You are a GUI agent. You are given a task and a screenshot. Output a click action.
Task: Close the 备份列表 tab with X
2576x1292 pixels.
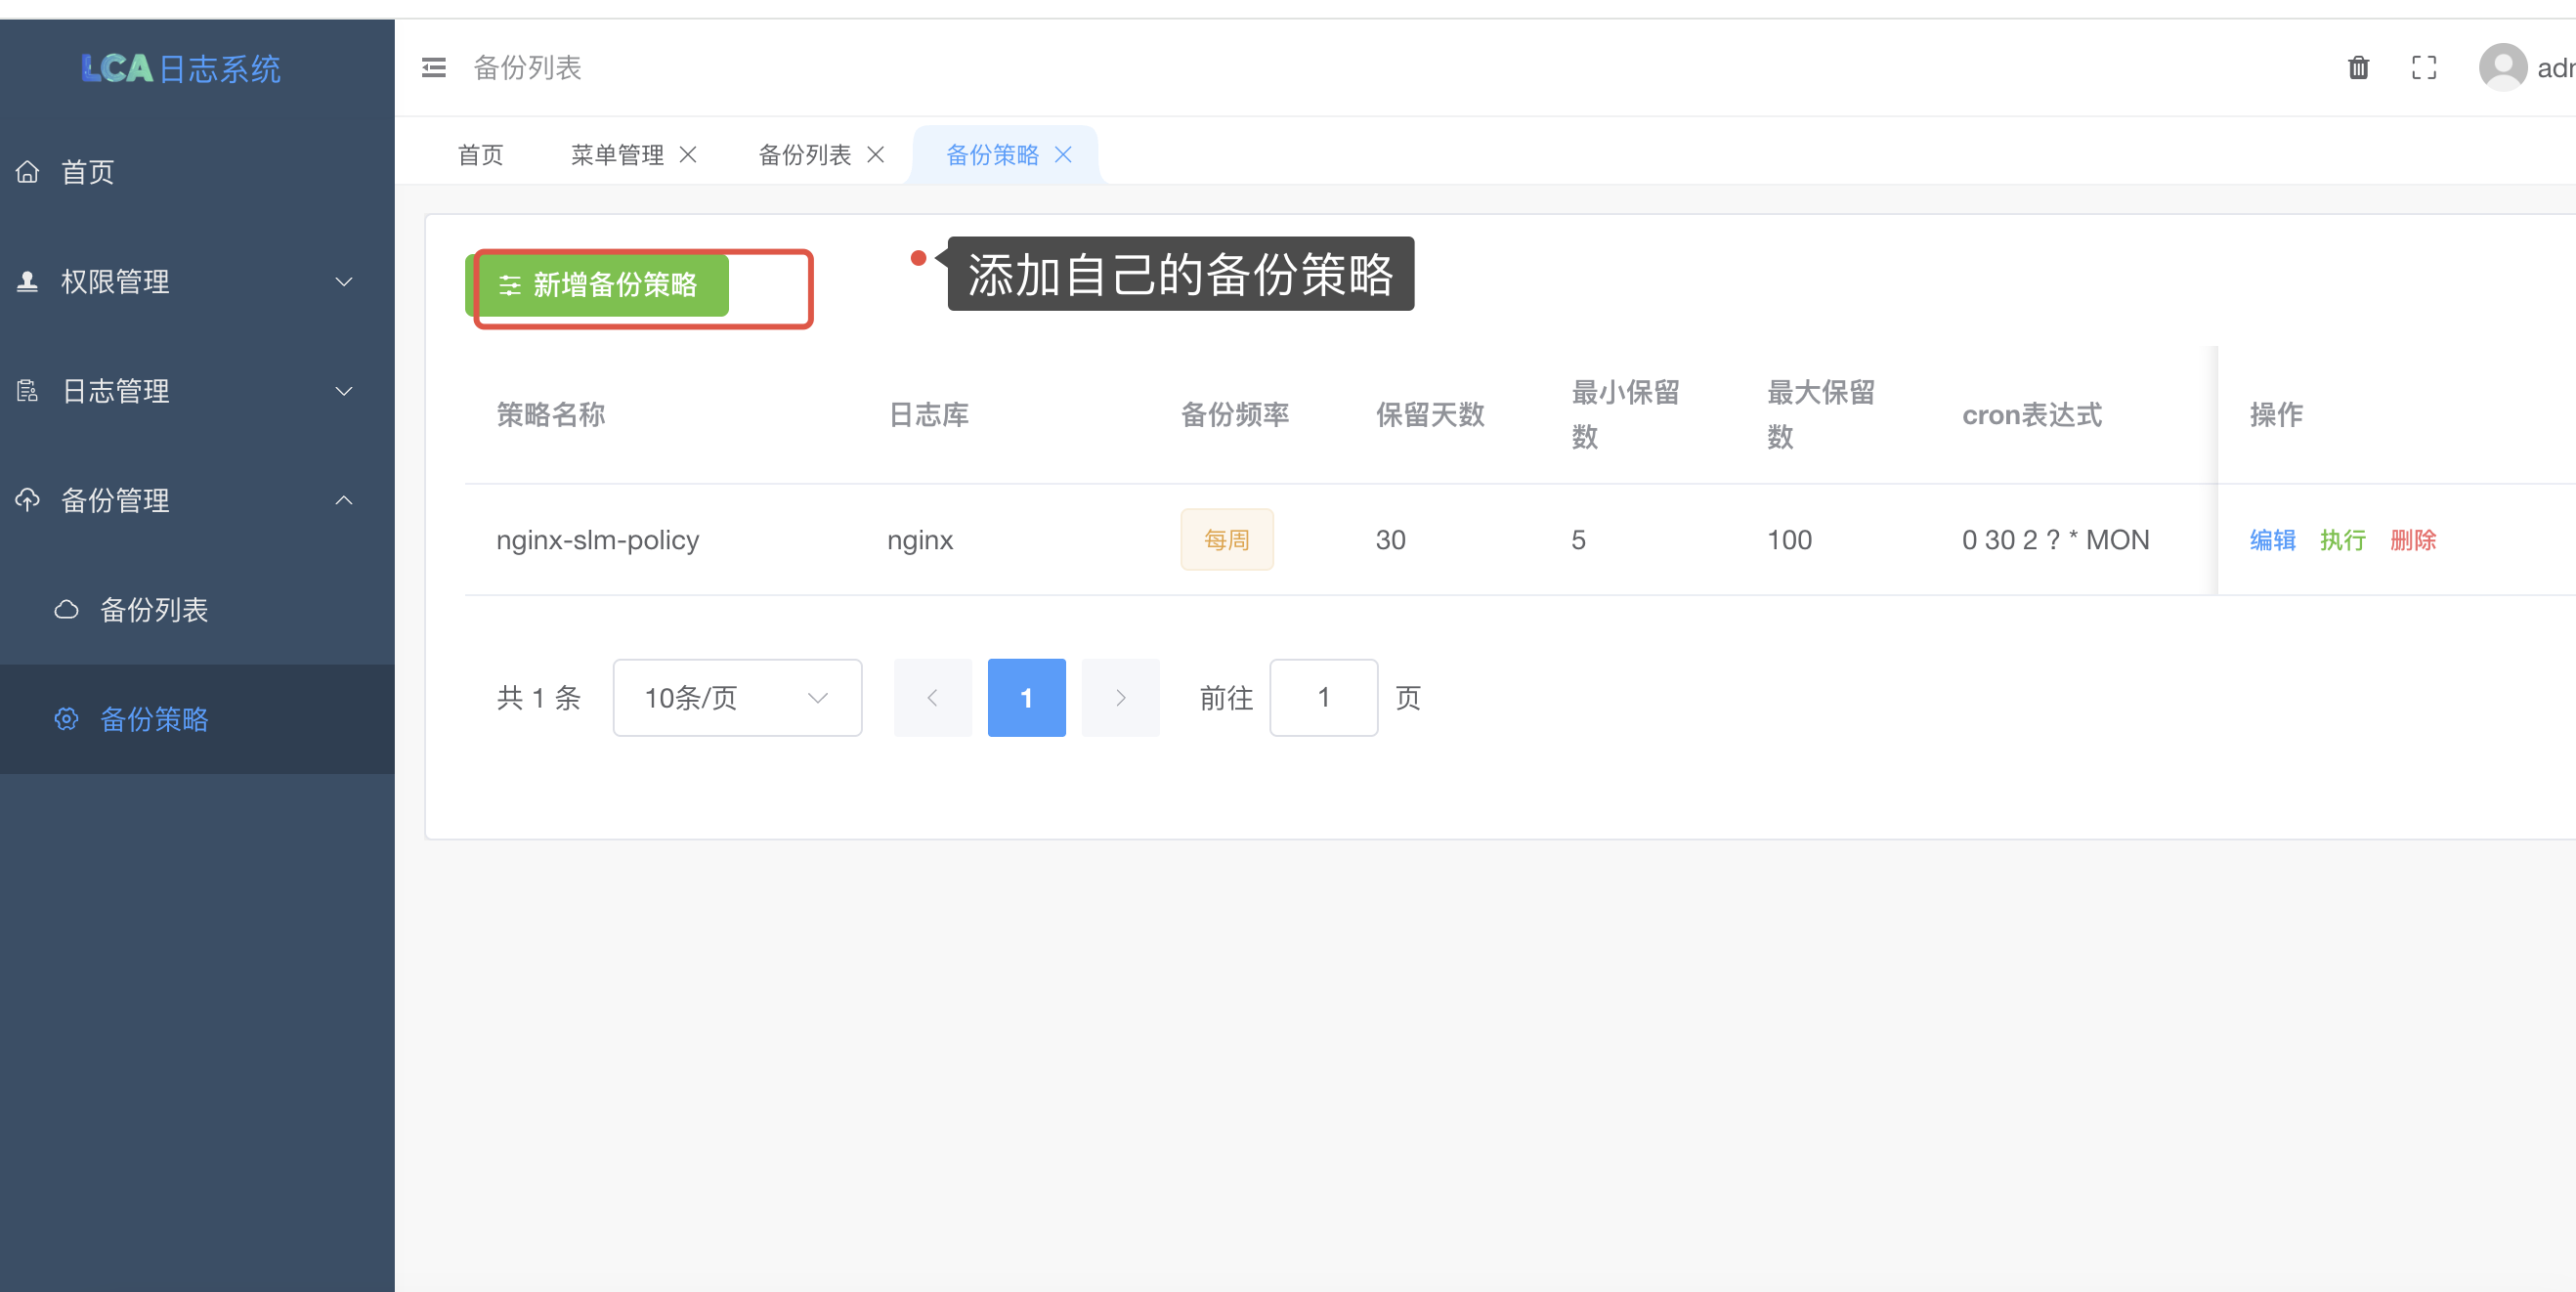pyautogui.click(x=875, y=155)
